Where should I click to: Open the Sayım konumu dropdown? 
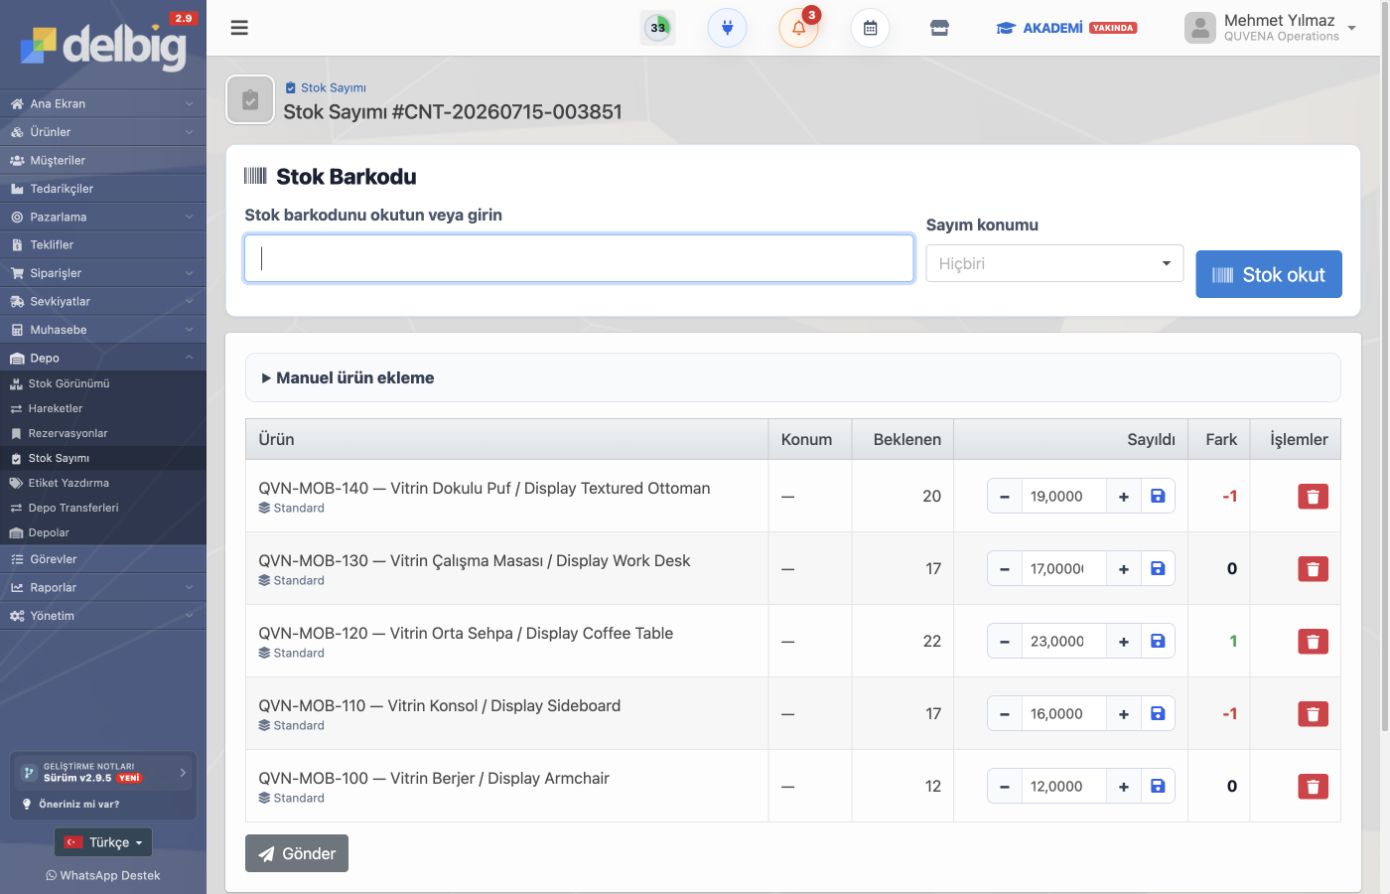tap(1054, 263)
